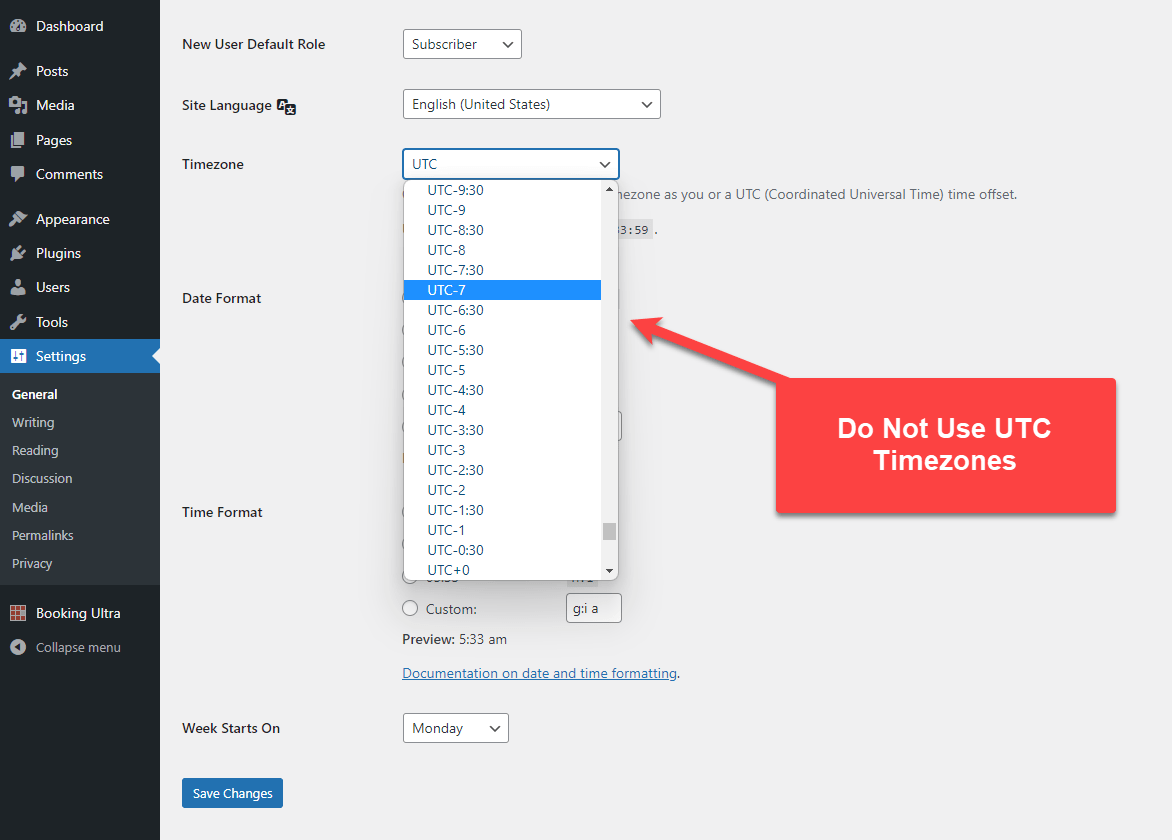Open Tools menu item label

click(x=52, y=322)
